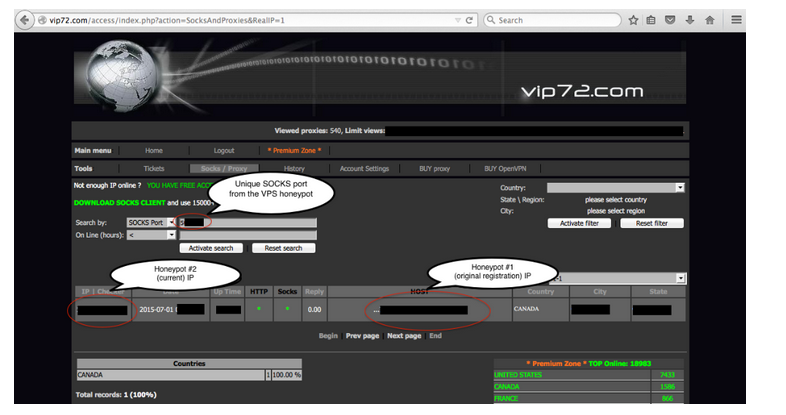Screen dimensions: 786x415
Task: Open the bookmarks list icon in toolbar
Action: 651,20
